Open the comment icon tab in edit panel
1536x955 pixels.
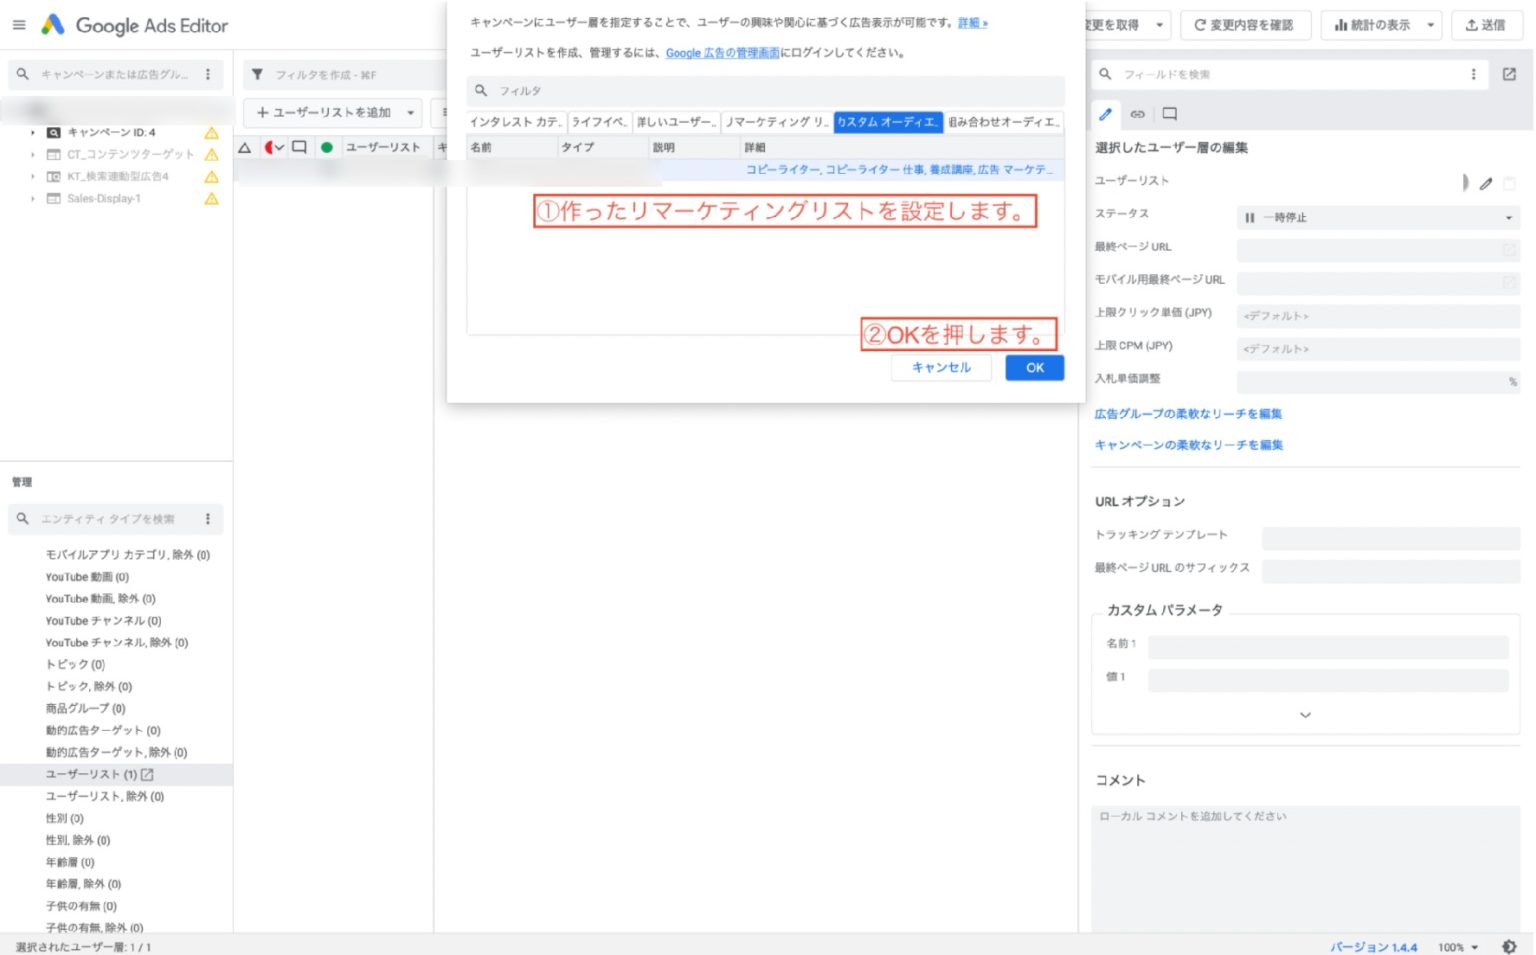tap(1169, 114)
